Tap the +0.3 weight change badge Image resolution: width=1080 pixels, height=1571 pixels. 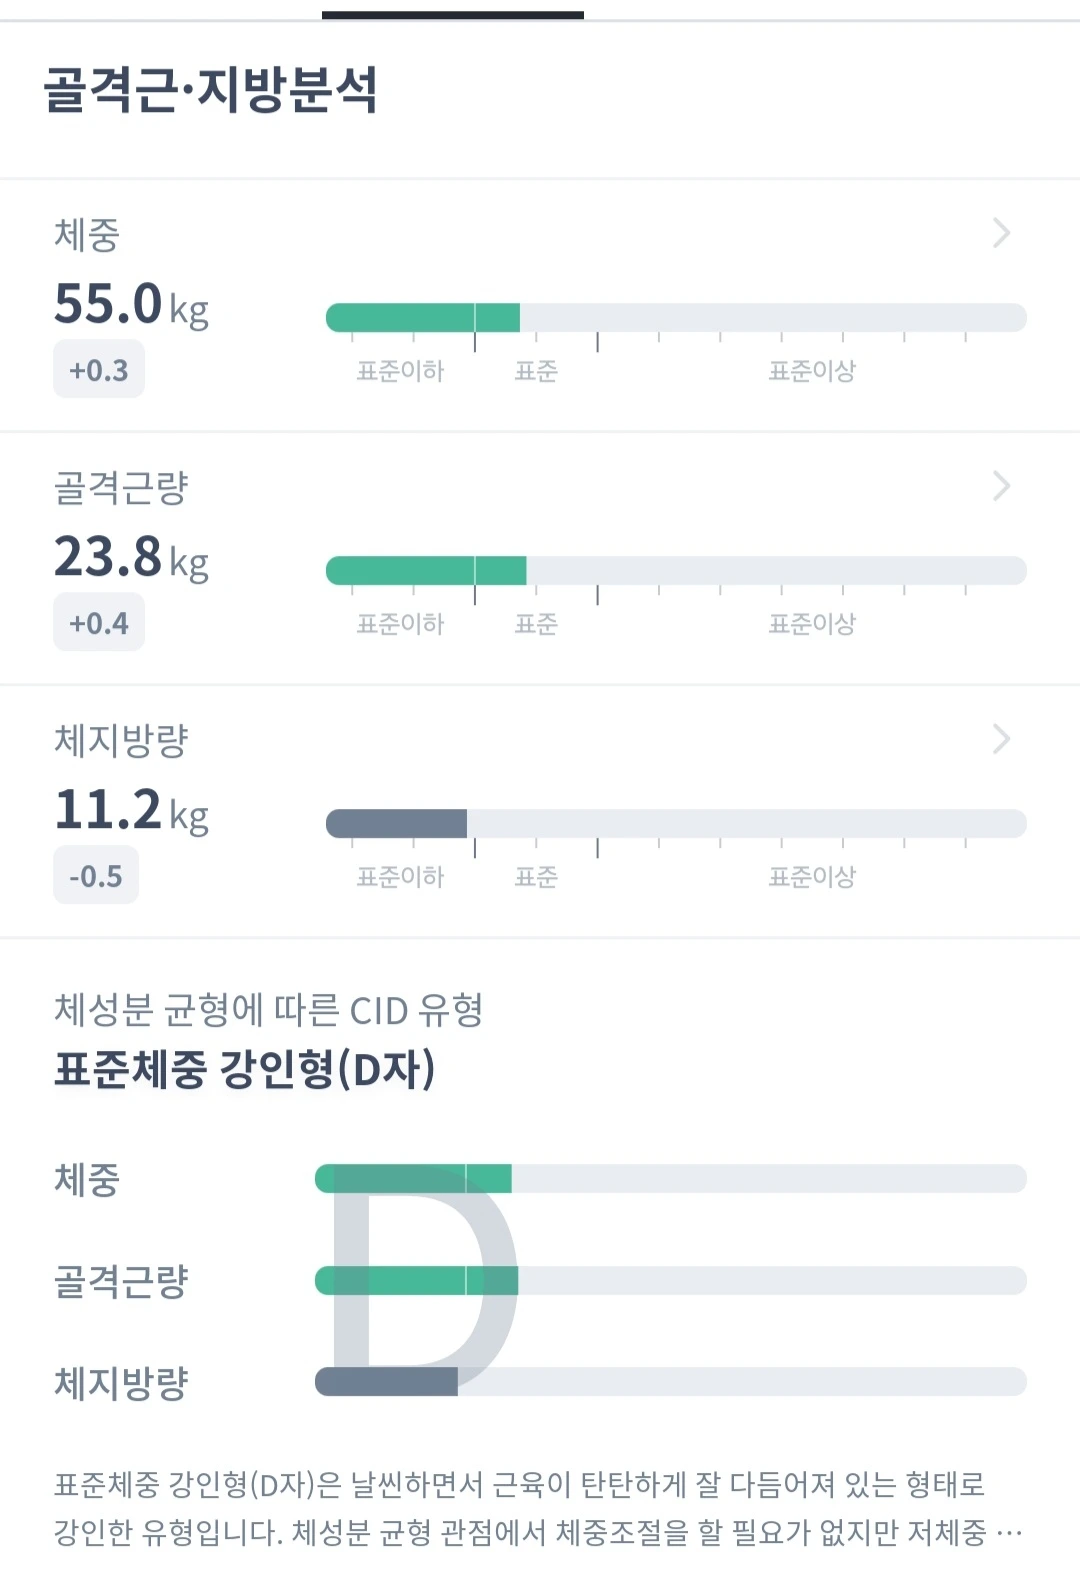click(x=99, y=370)
